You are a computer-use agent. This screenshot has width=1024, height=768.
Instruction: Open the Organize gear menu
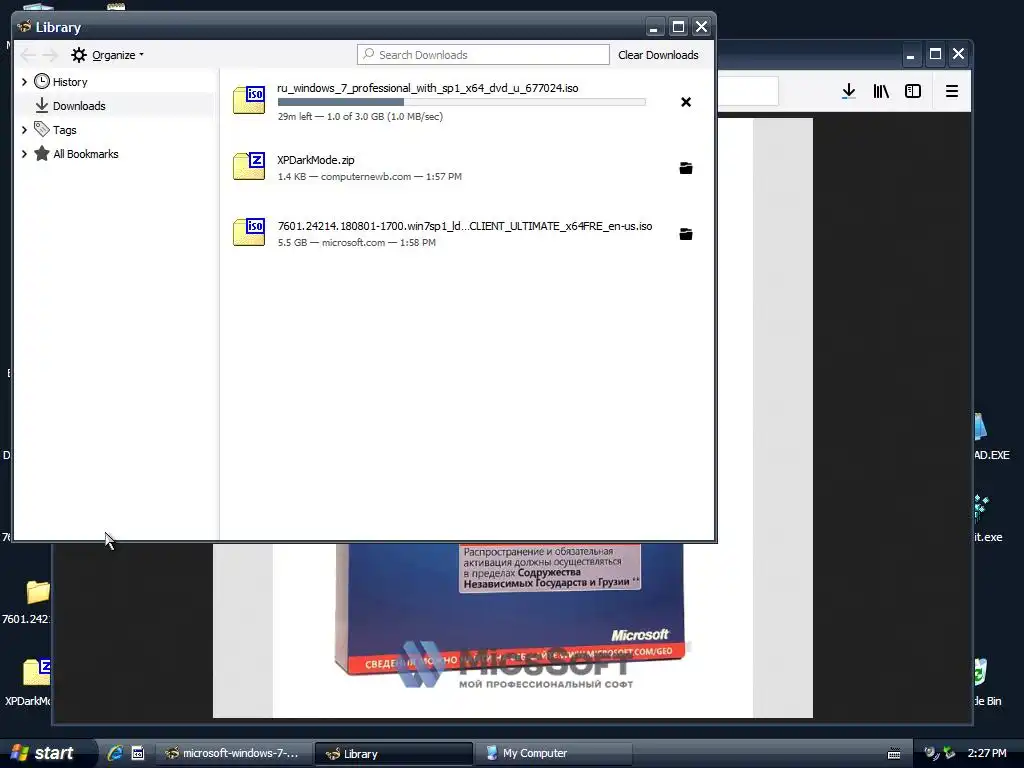tap(107, 55)
